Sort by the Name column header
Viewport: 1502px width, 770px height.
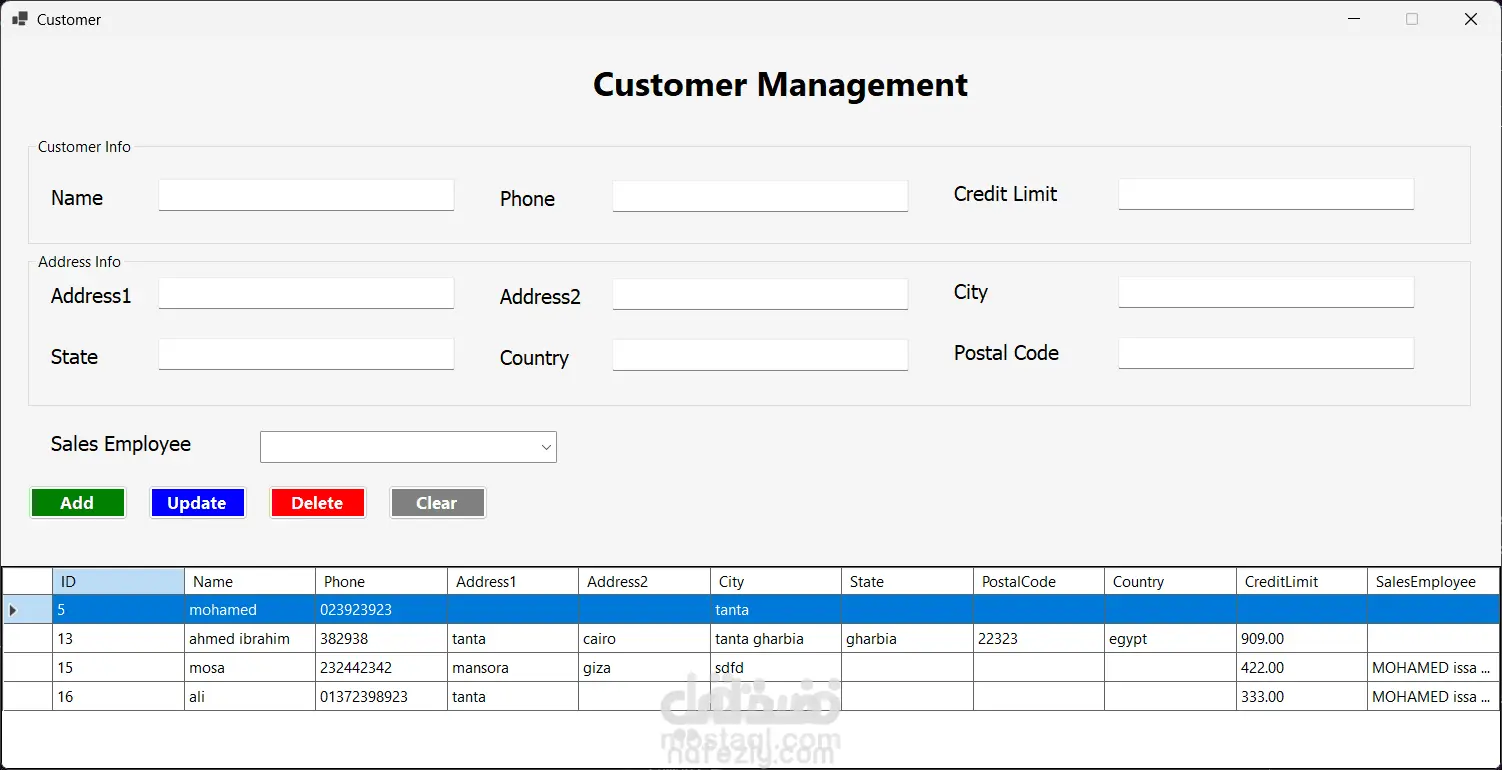coord(250,581)
